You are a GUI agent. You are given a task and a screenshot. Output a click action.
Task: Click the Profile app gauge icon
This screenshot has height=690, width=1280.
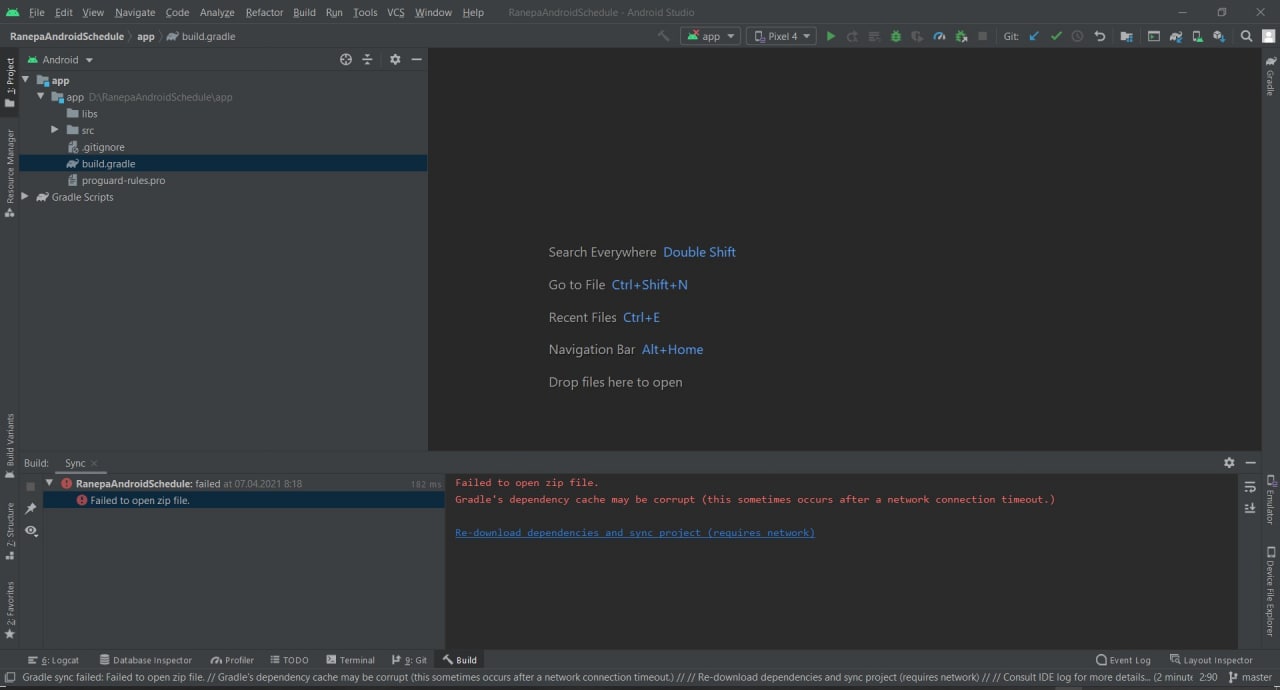tap(939, 36)
